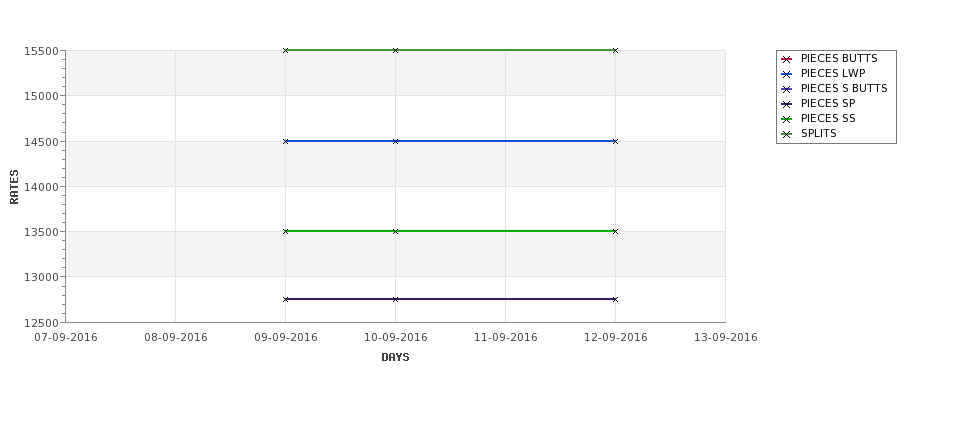Screen dimensions: 975x429
Task: Click the PIECES S BUTTS legend marker
Action: [x=787, y=89]
